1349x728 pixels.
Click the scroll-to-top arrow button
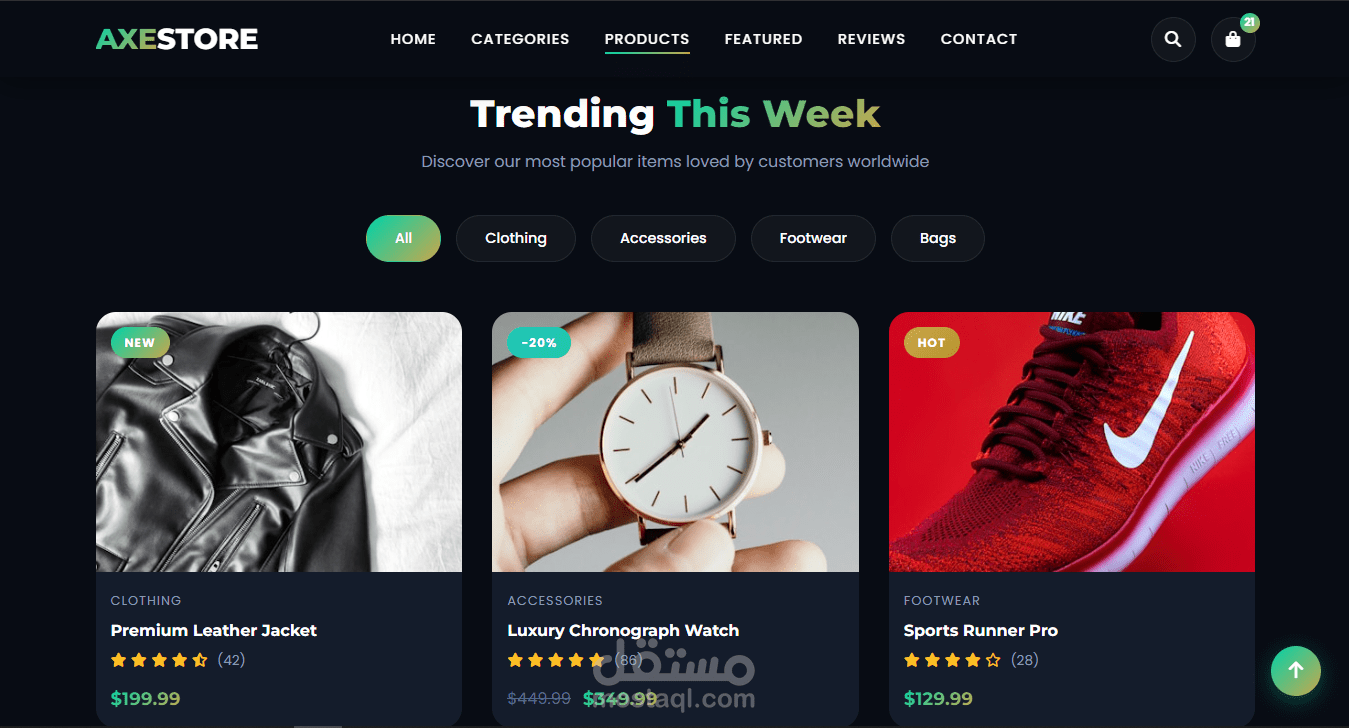[x=1296, y=670]
